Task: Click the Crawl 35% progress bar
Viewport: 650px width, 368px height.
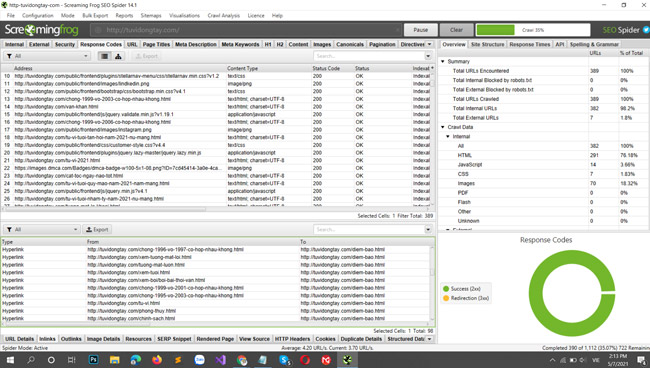Action: point(533,30)
